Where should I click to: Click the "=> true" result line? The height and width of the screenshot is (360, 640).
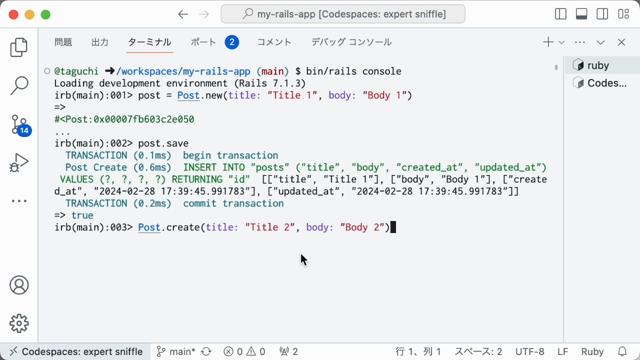click(74, 216)
